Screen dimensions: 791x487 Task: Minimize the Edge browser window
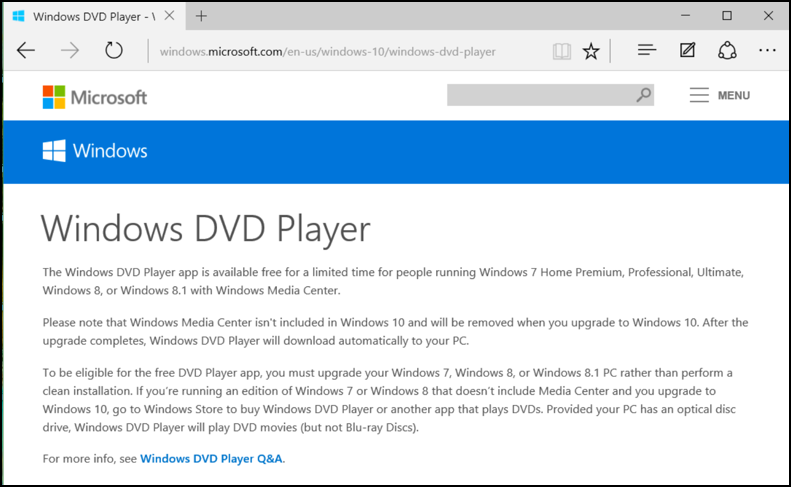pos(685,16)
